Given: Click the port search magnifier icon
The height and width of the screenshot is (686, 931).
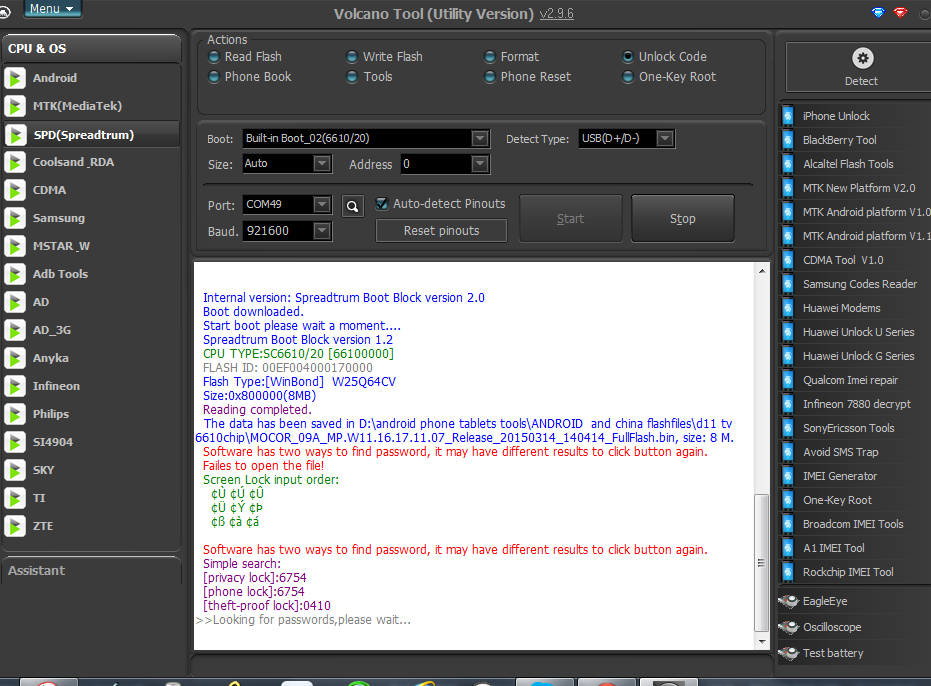Looking at the screenshot, I should tap(353, 206).
